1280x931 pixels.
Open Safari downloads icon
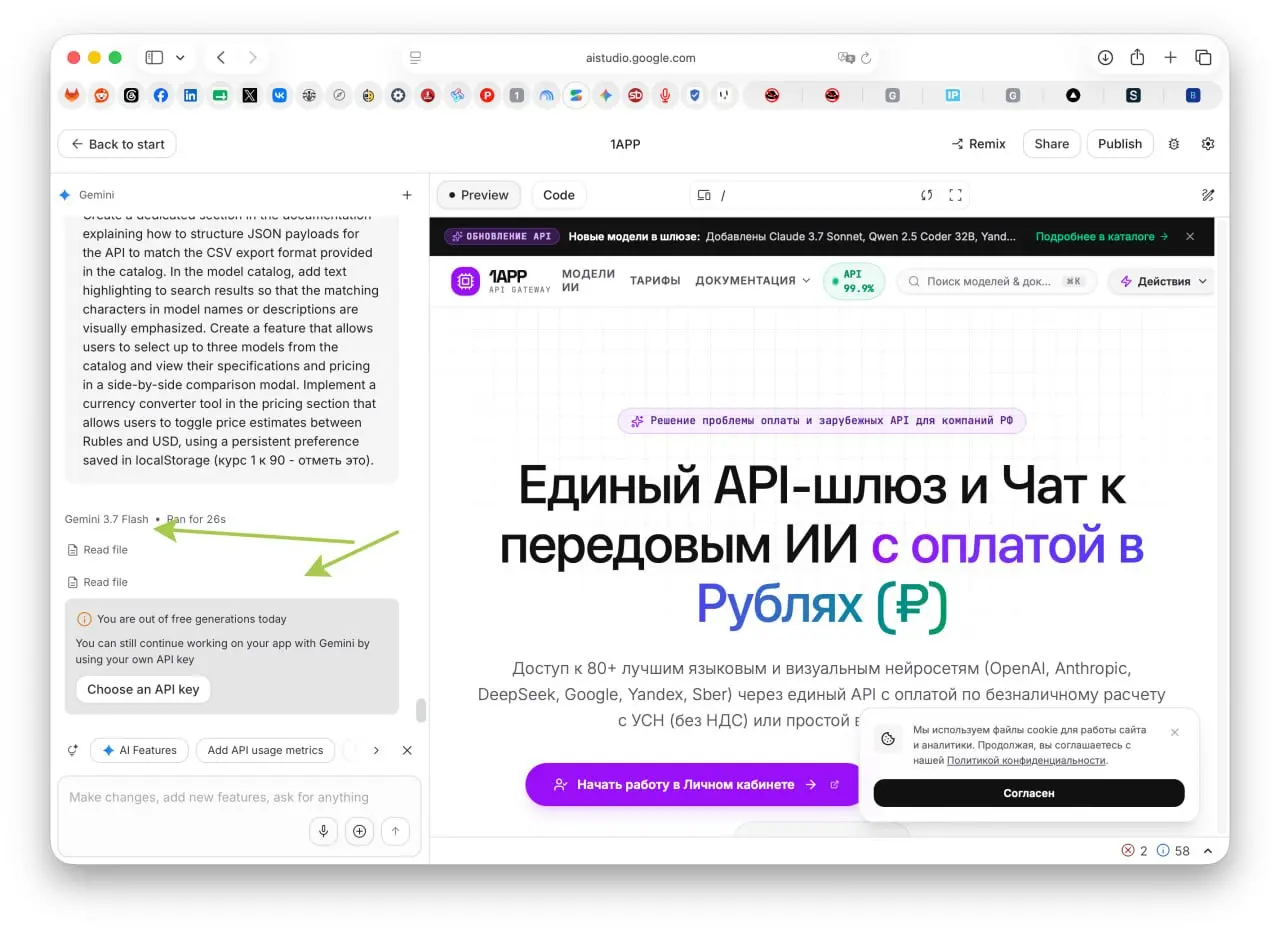tap(1105, 58)
